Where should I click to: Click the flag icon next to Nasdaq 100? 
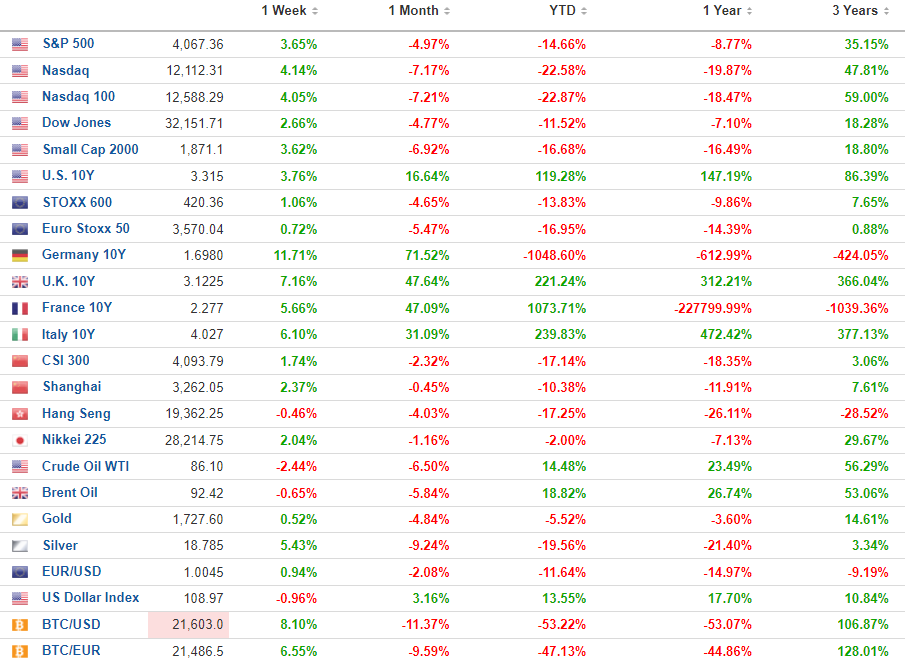pos(20,97)
